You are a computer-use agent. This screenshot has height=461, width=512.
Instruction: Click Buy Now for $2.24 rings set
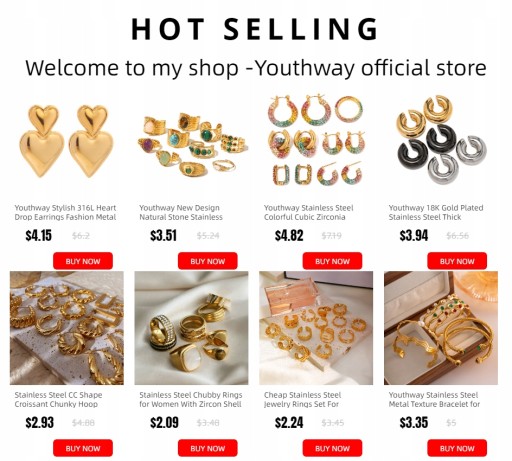click(332, 448)
